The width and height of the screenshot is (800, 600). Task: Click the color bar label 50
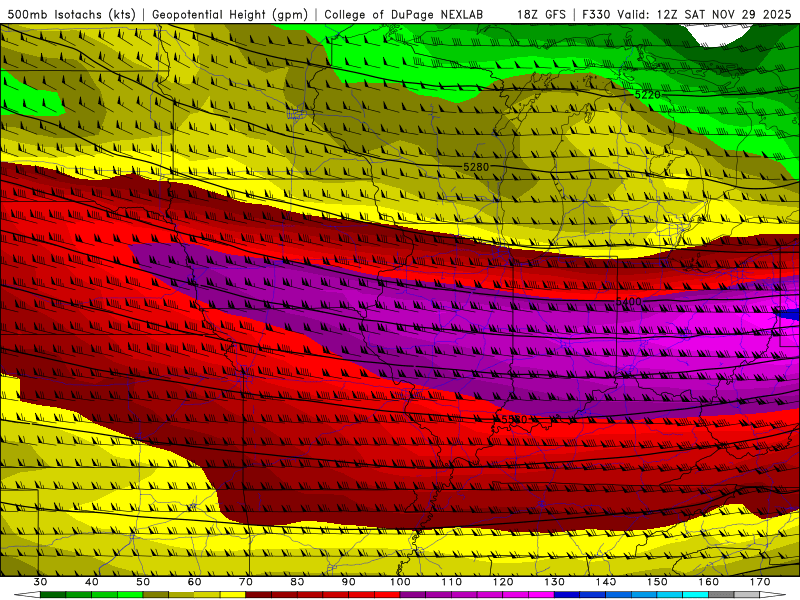pos(143,582)
